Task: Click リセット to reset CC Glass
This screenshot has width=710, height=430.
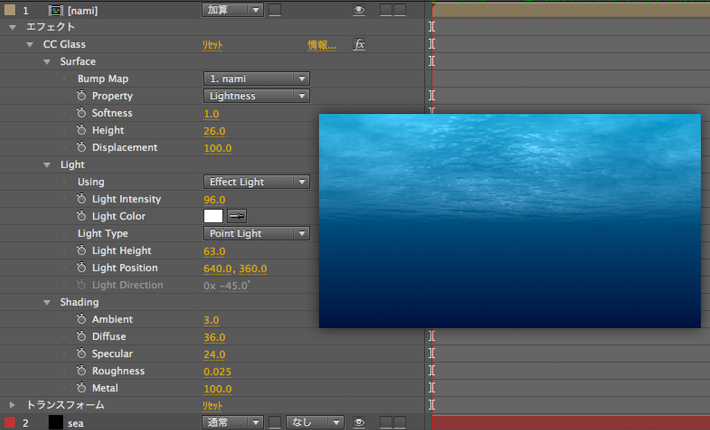Action: [x=213, y=45]
